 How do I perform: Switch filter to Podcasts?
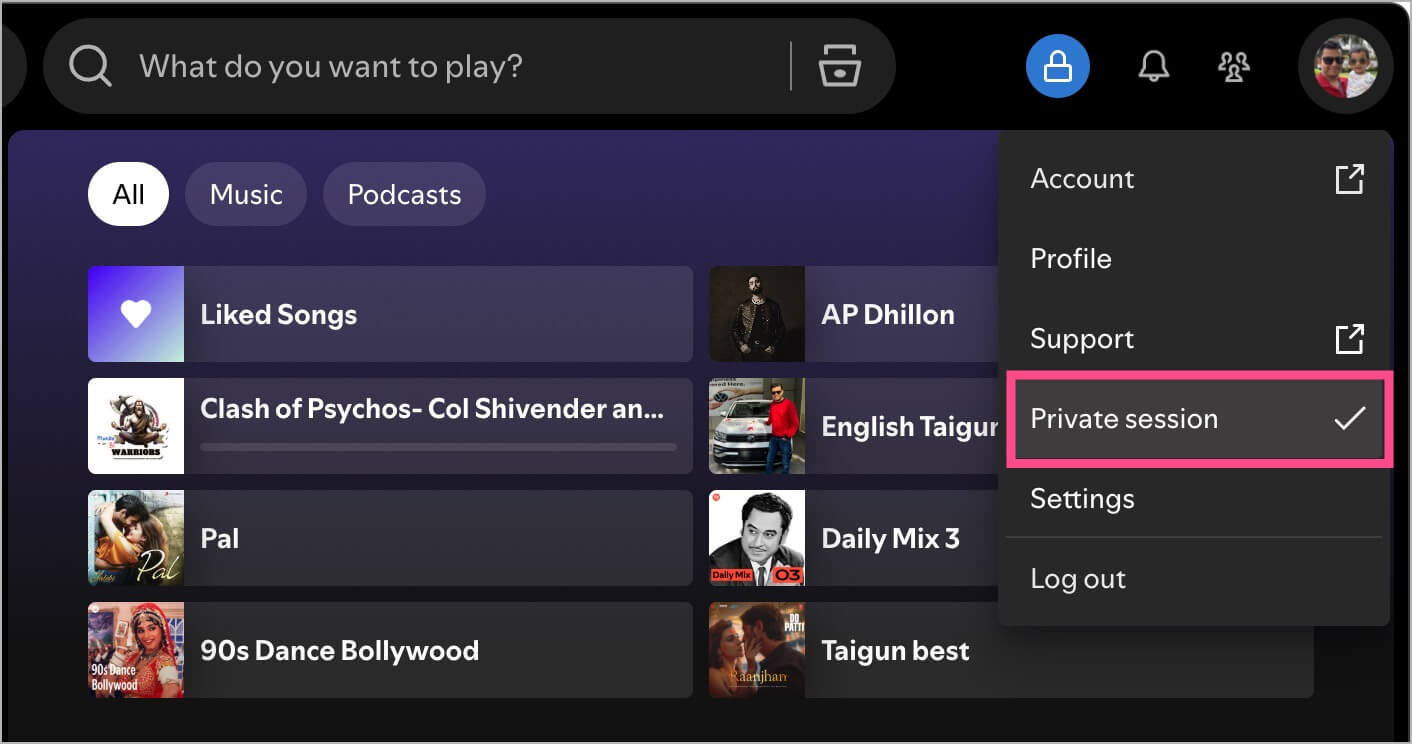click(404, 193)
